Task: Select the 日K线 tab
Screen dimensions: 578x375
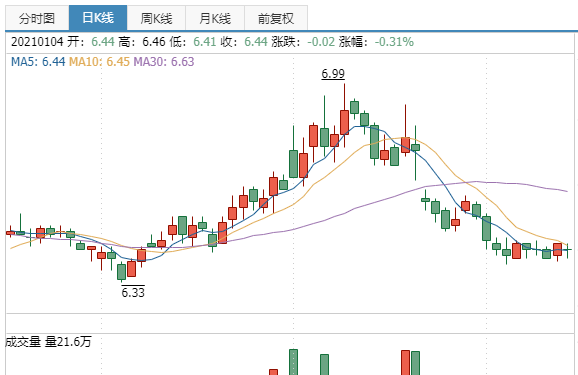Action: 98,18
